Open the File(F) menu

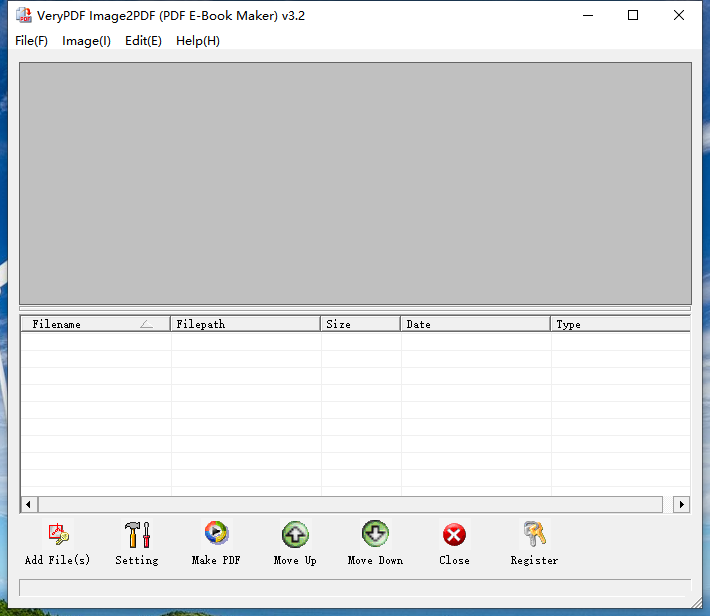click(31, 41)
